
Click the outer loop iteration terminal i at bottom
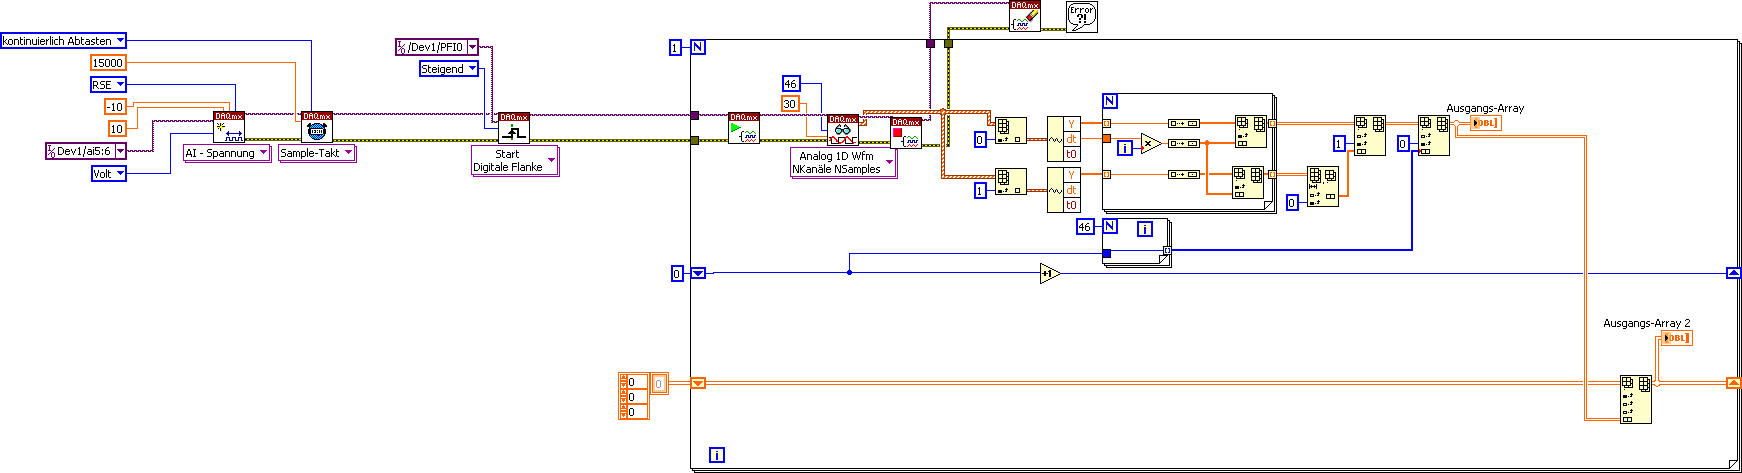pyautogui.click(x=717, y=455)
